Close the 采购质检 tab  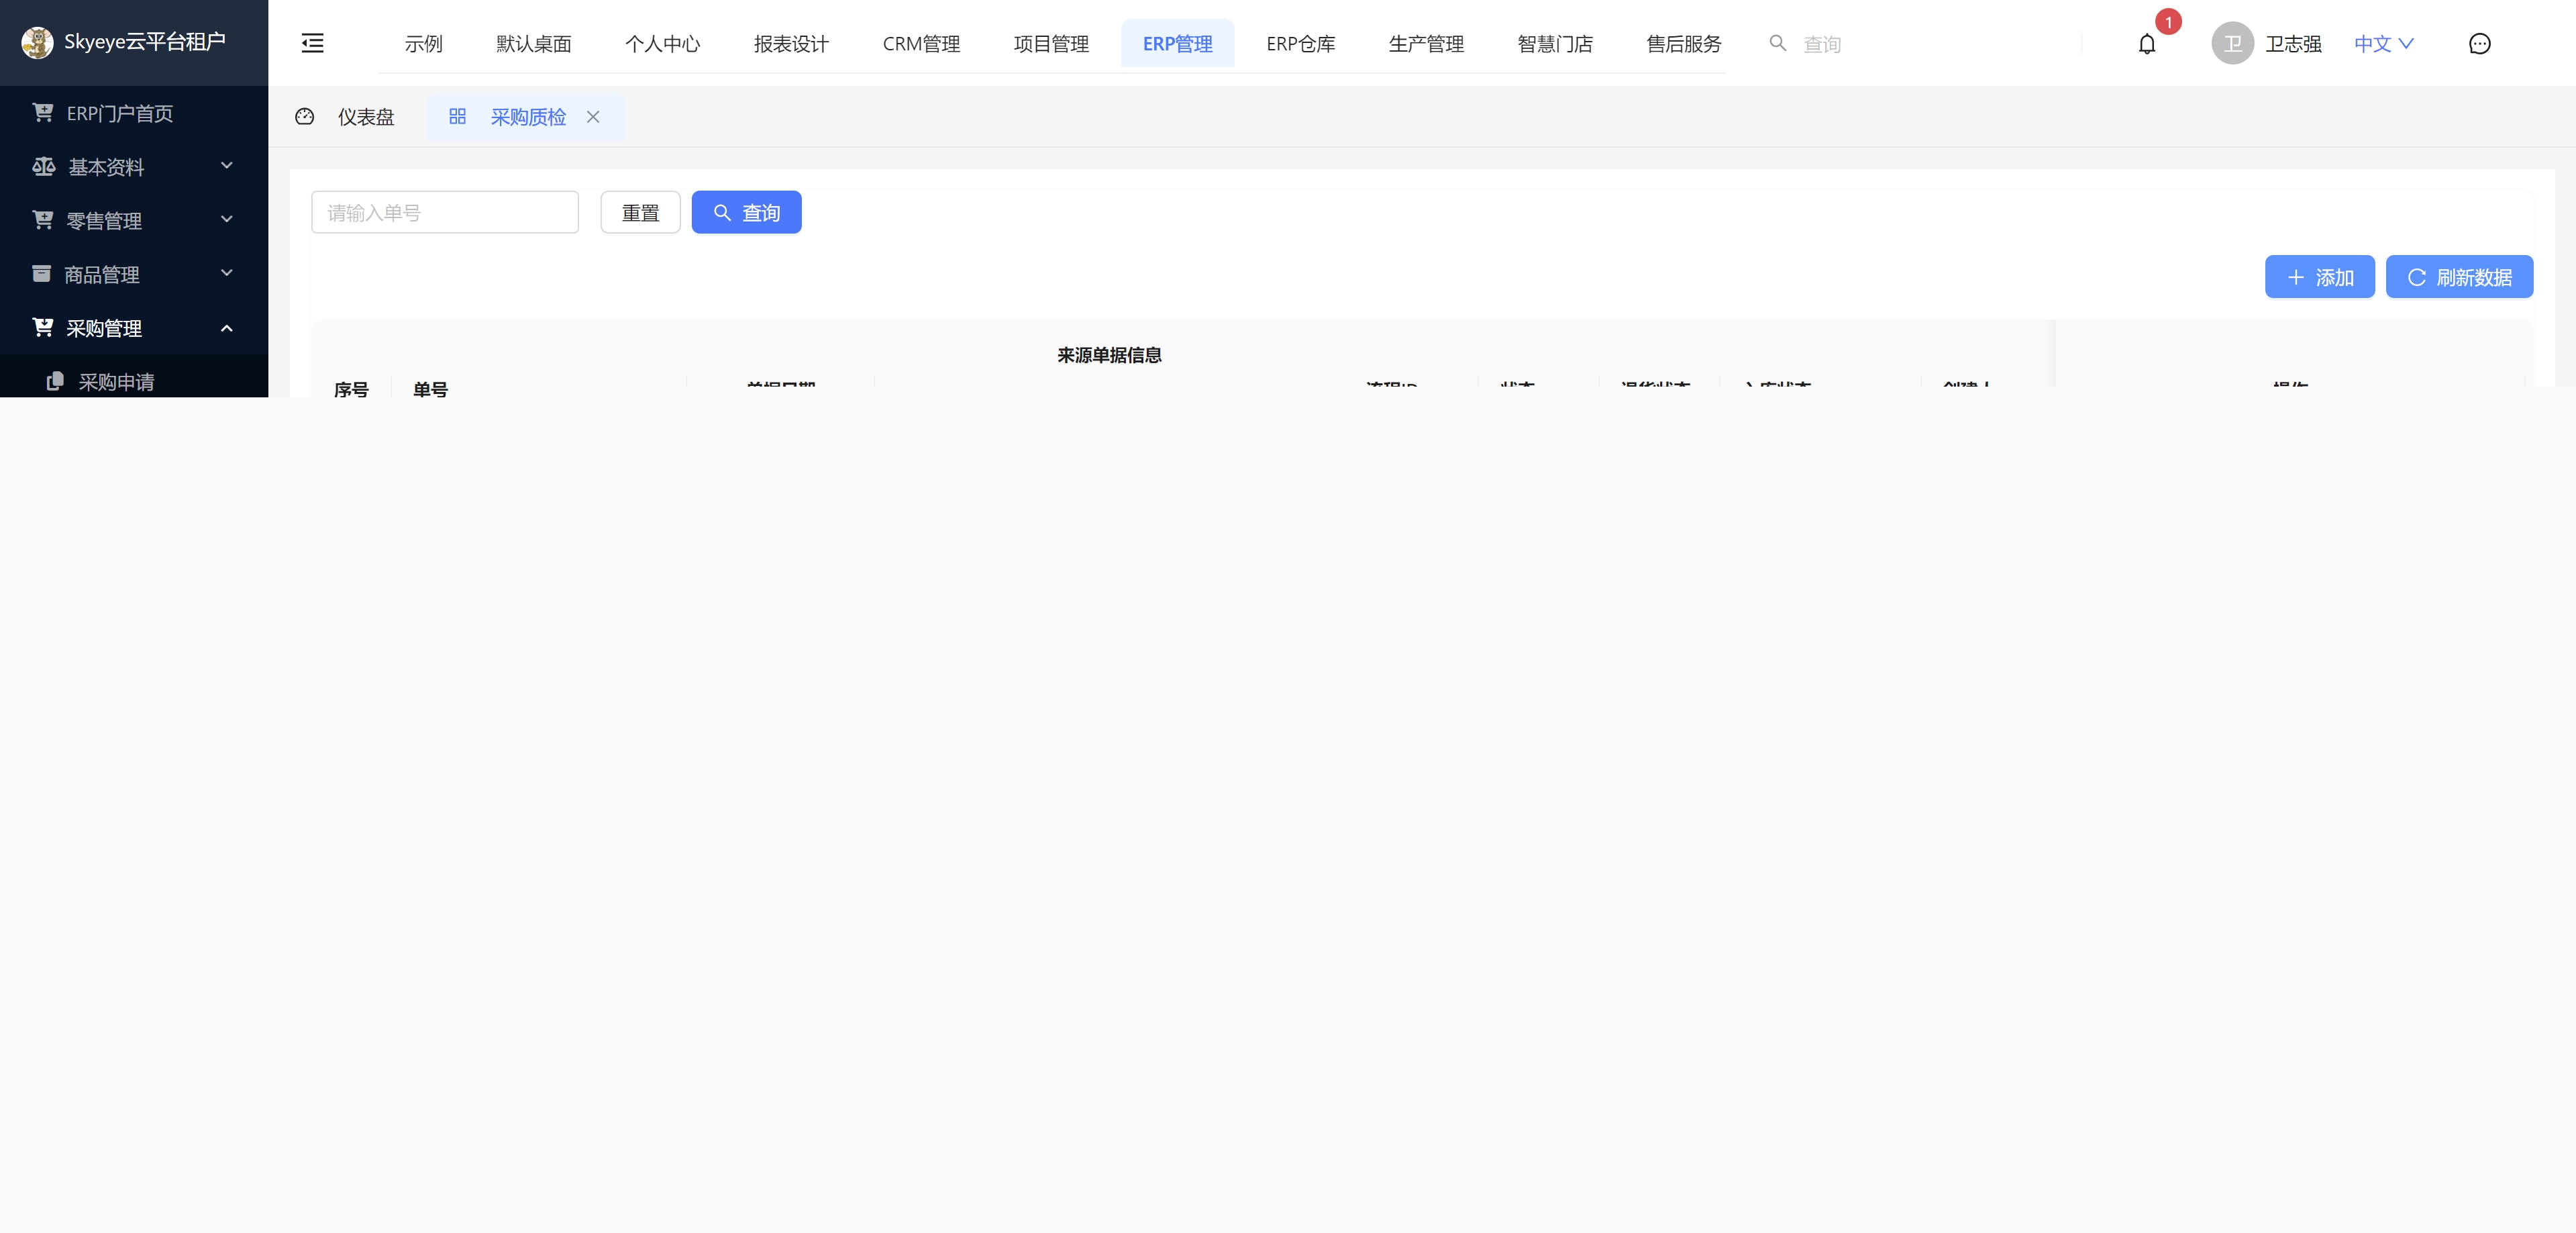coord(593,117)
